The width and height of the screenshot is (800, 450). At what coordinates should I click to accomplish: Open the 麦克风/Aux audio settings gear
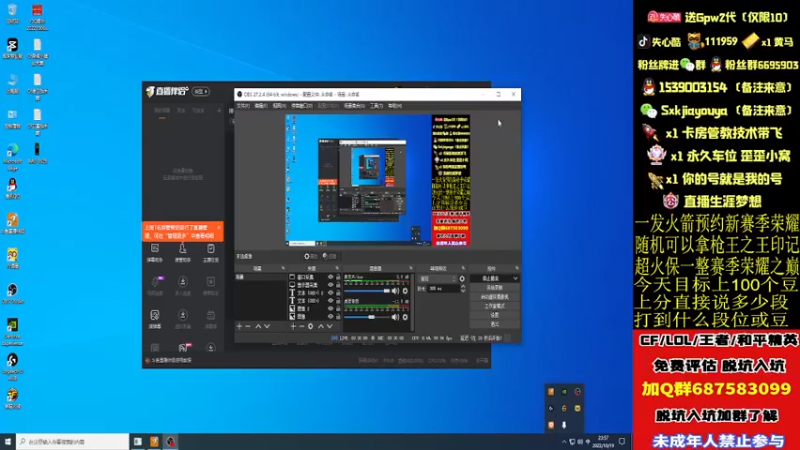[x=405, y=291]
